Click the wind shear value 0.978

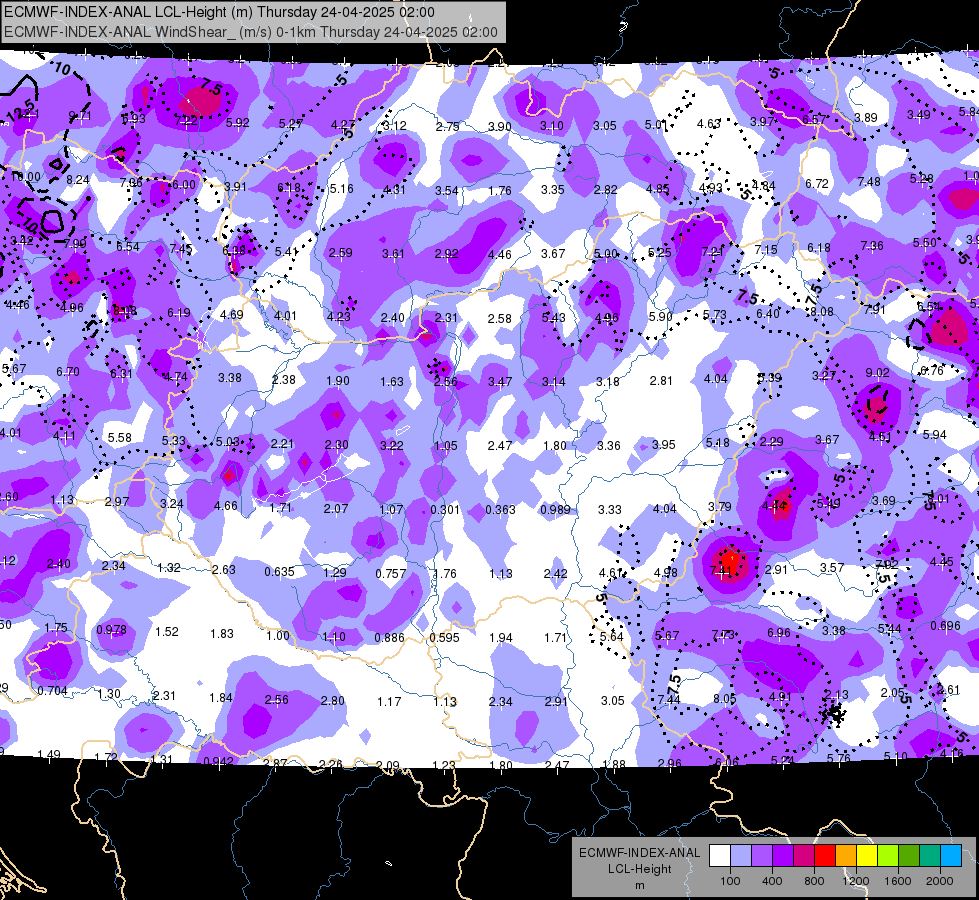point(112,630)
